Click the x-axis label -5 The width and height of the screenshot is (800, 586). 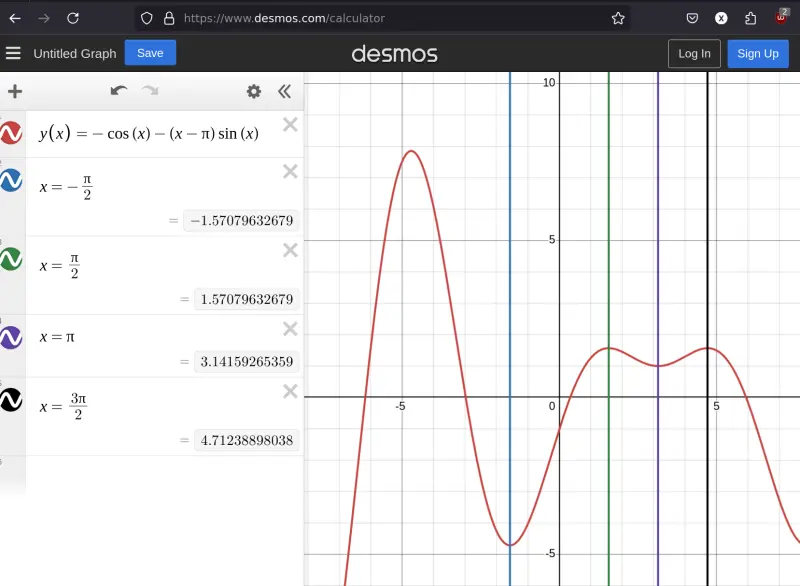point(401,406)
